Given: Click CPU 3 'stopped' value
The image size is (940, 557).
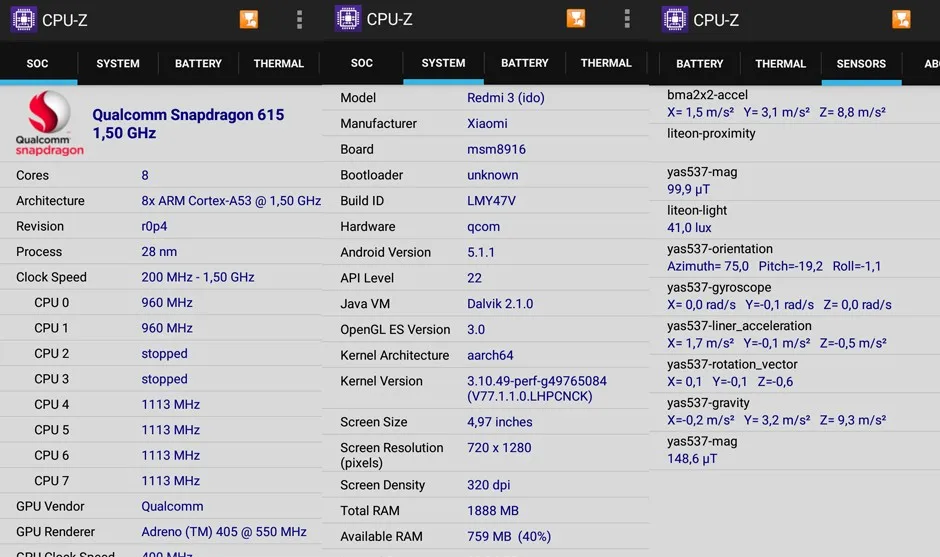Looking at the screenshot, I should [164, 379].
